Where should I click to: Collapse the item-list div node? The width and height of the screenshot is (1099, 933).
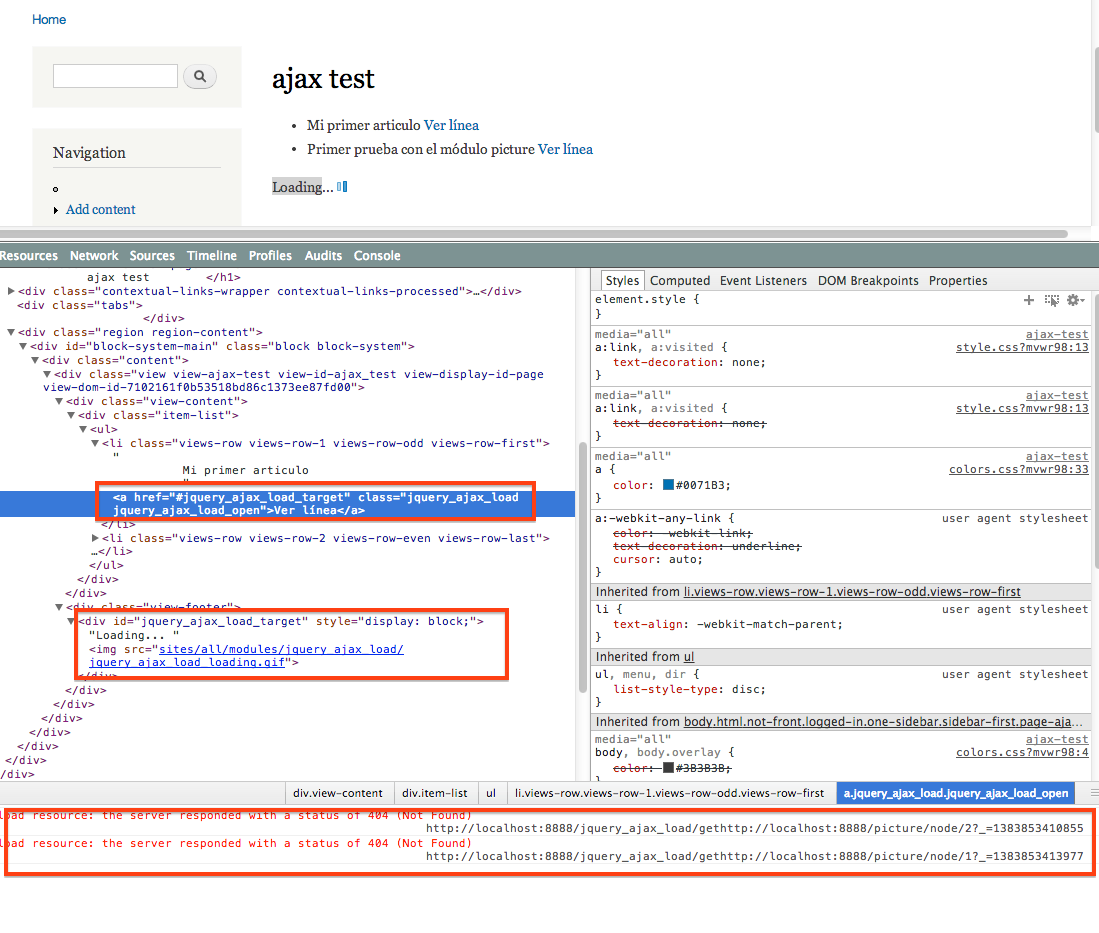71,415
